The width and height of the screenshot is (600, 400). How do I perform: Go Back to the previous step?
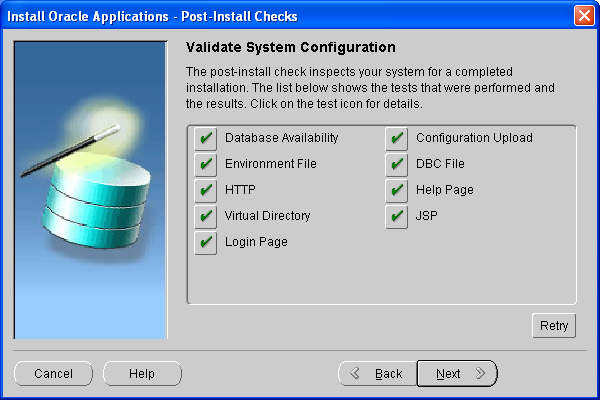click(x=377, y=374)
